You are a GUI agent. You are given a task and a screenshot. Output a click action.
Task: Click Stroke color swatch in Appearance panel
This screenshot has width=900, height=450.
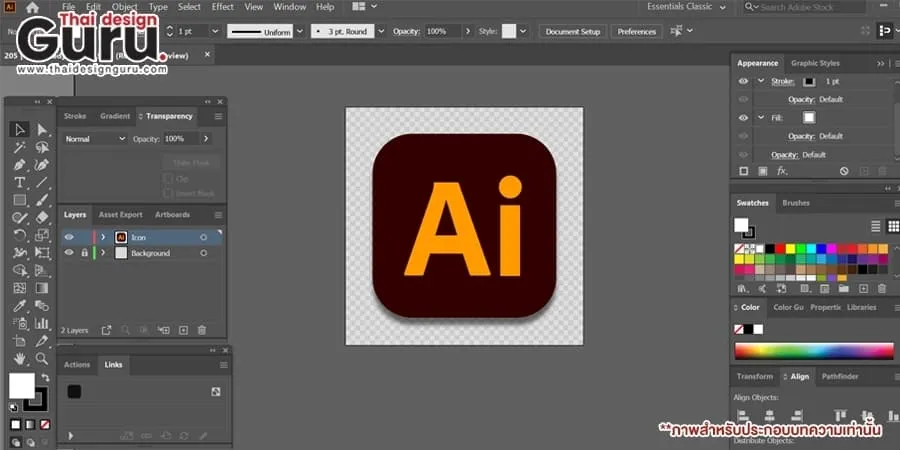pyautogui.click(x=809, y=82)
